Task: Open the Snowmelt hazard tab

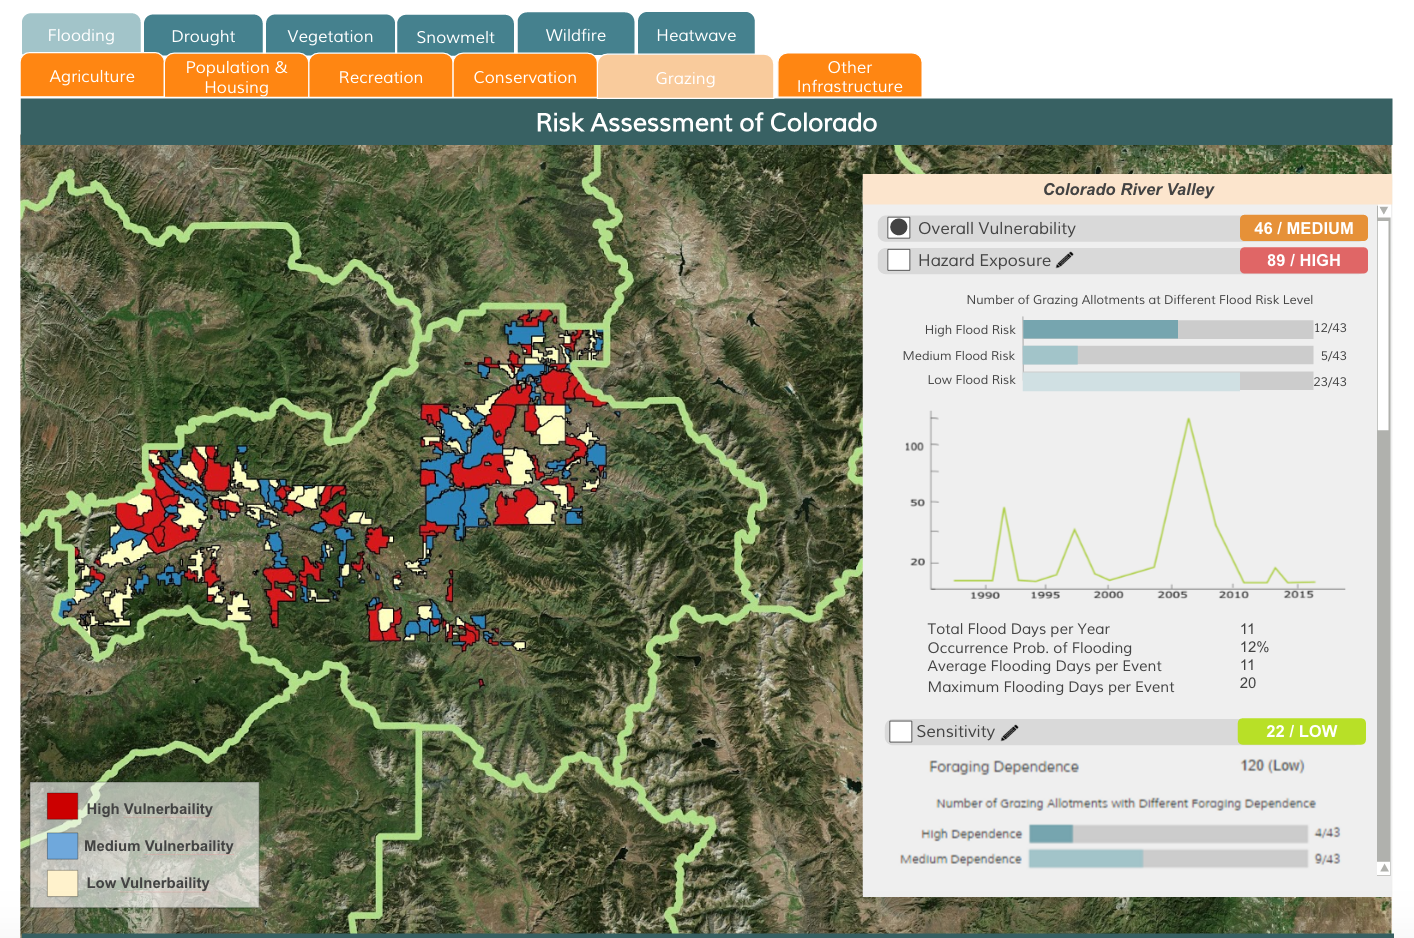Action: click(455, 34)
